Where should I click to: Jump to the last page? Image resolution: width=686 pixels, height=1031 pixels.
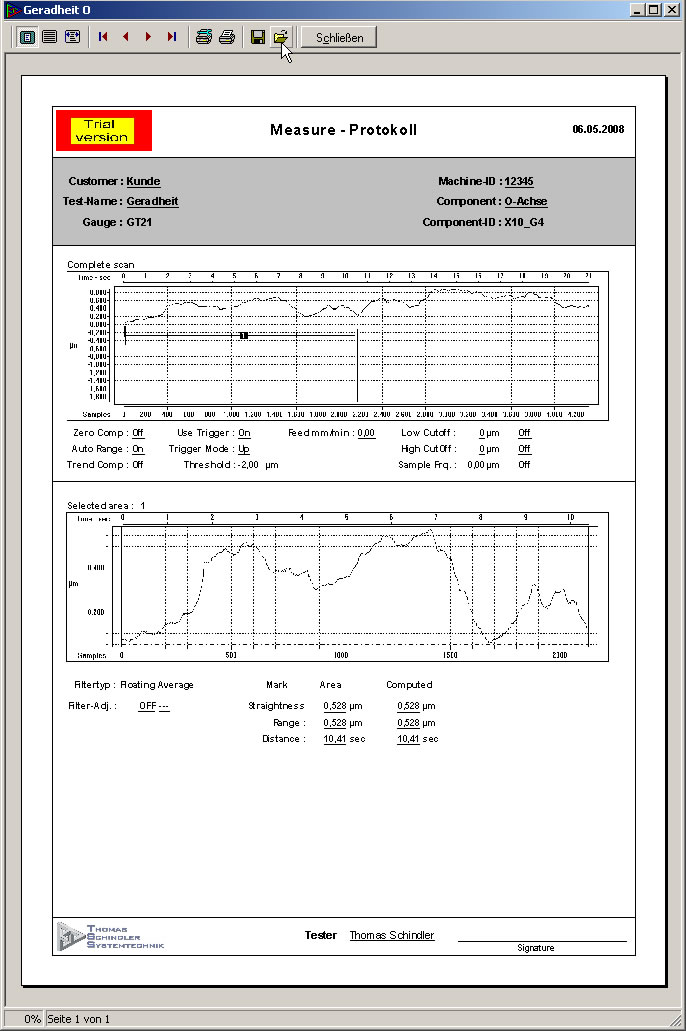point(172,37)
